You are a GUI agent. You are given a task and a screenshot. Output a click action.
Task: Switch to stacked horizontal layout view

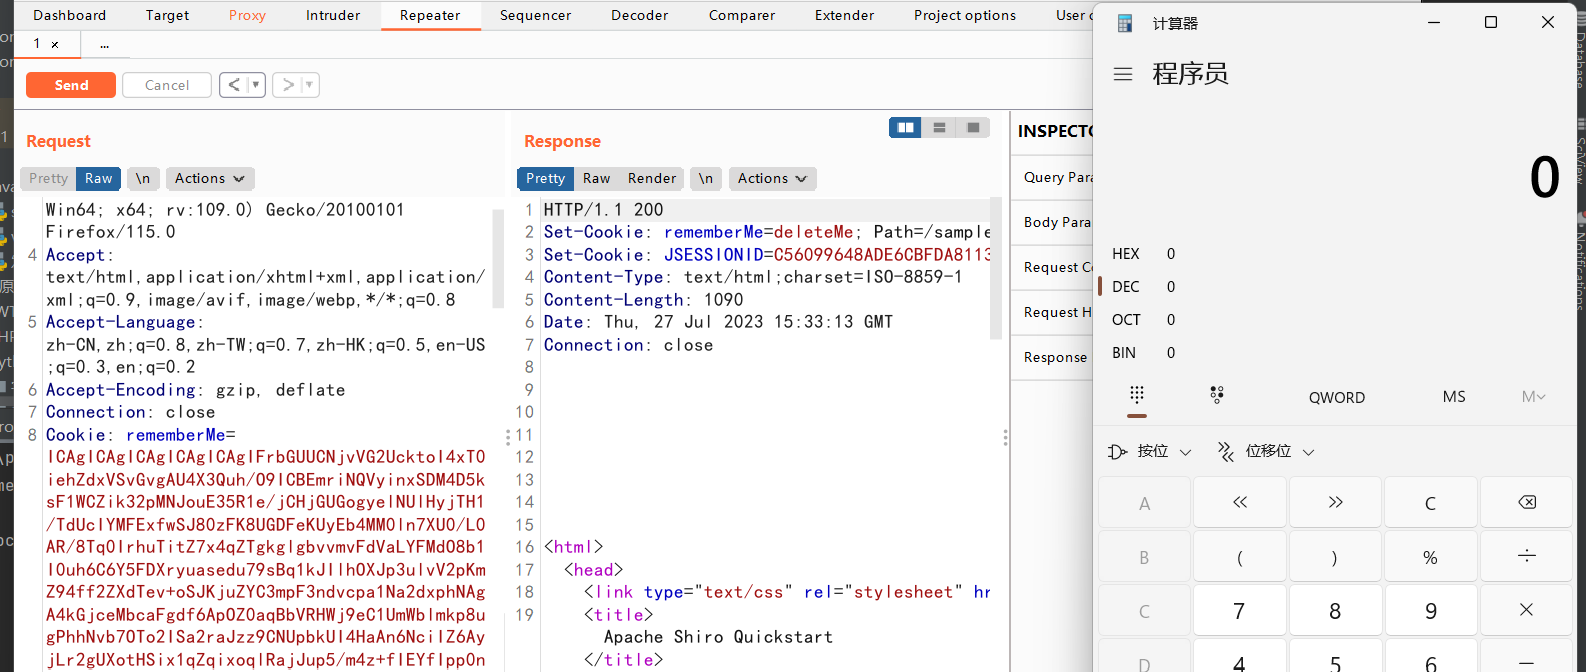[939, 128]
